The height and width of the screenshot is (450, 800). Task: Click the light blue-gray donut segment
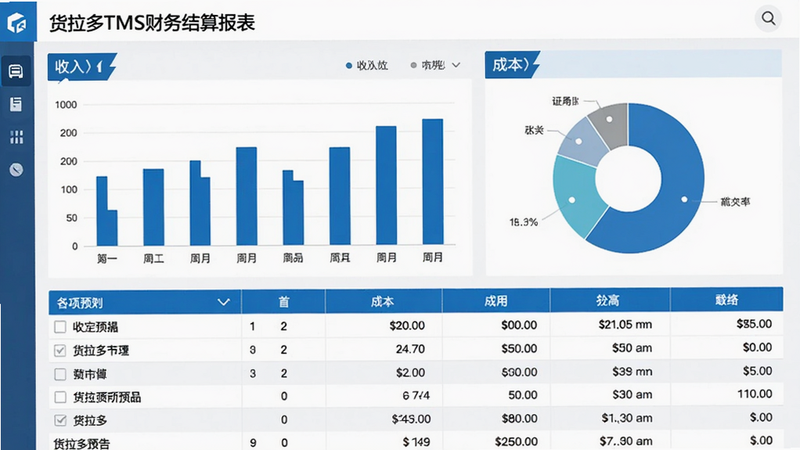pyautogui.click(x=581, y=141)
